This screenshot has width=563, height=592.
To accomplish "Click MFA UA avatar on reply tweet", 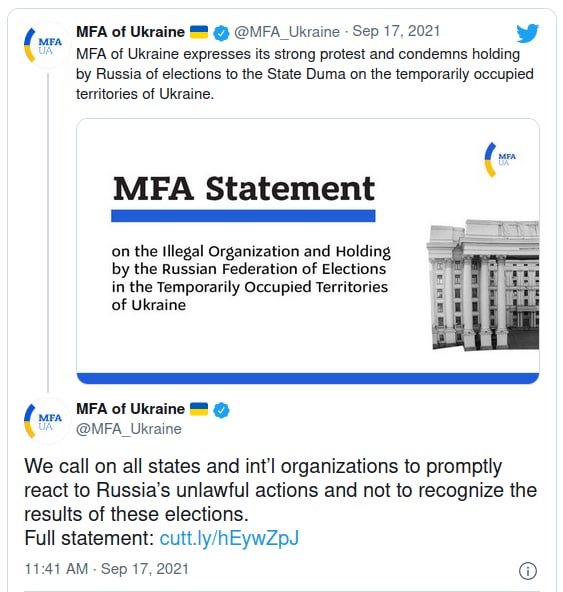I will 47,421.
